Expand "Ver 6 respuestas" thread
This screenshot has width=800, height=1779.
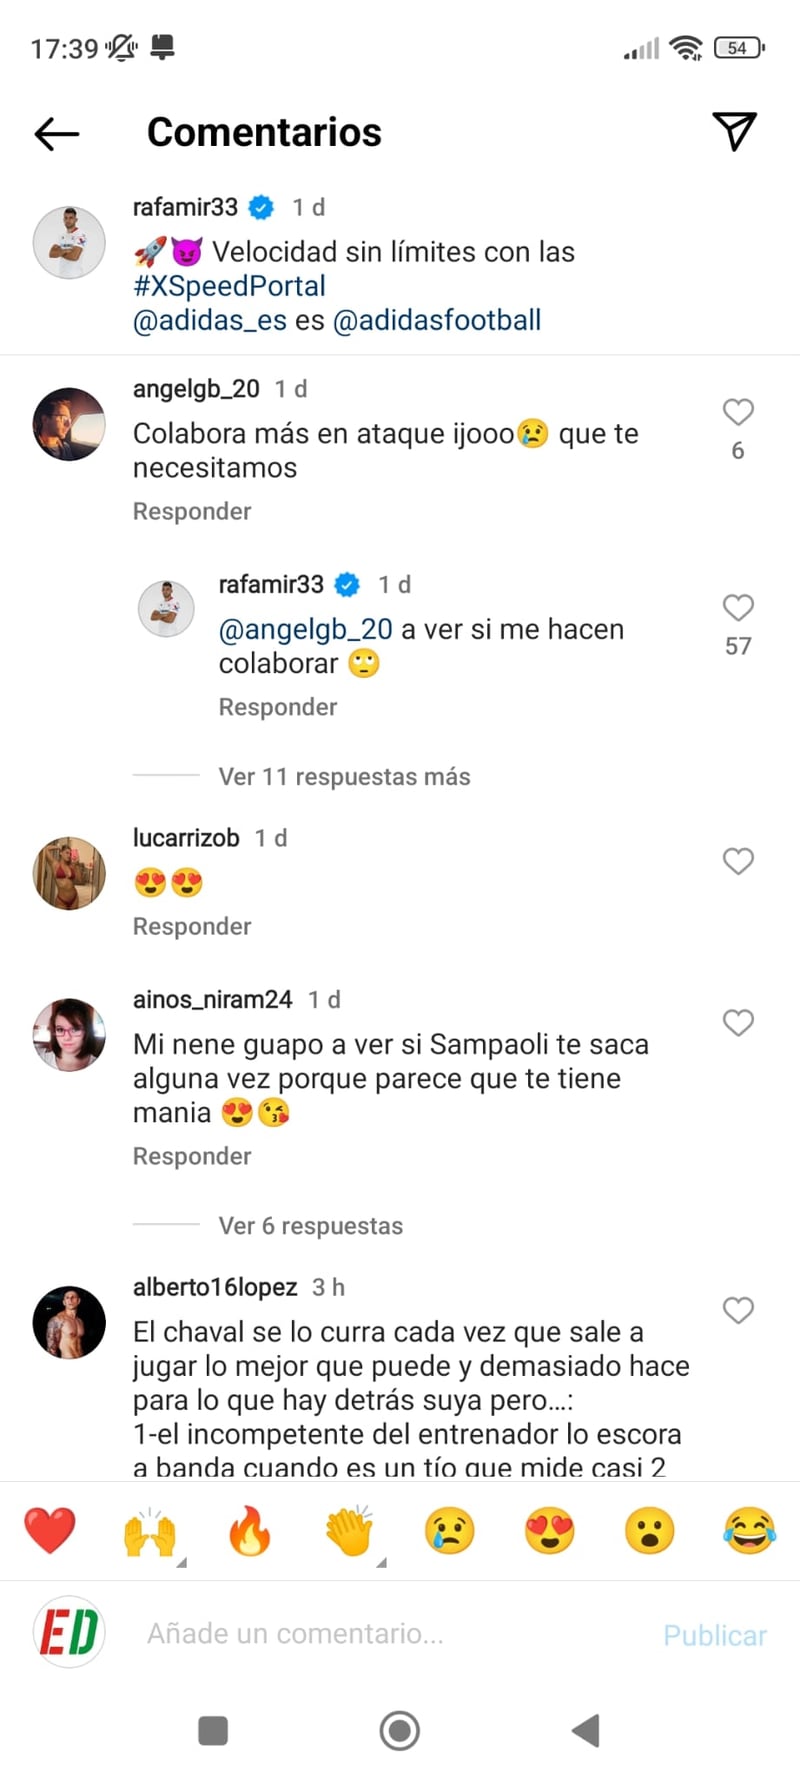[x=310, y=1226]
